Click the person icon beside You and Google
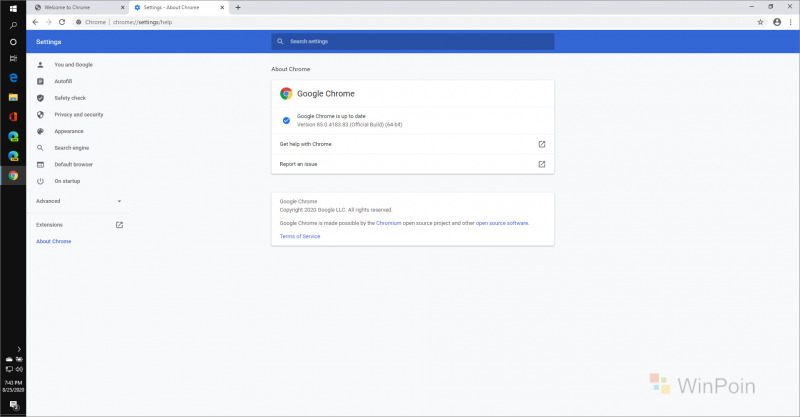This screenshot has height=417, width=800. click(40, 65)
